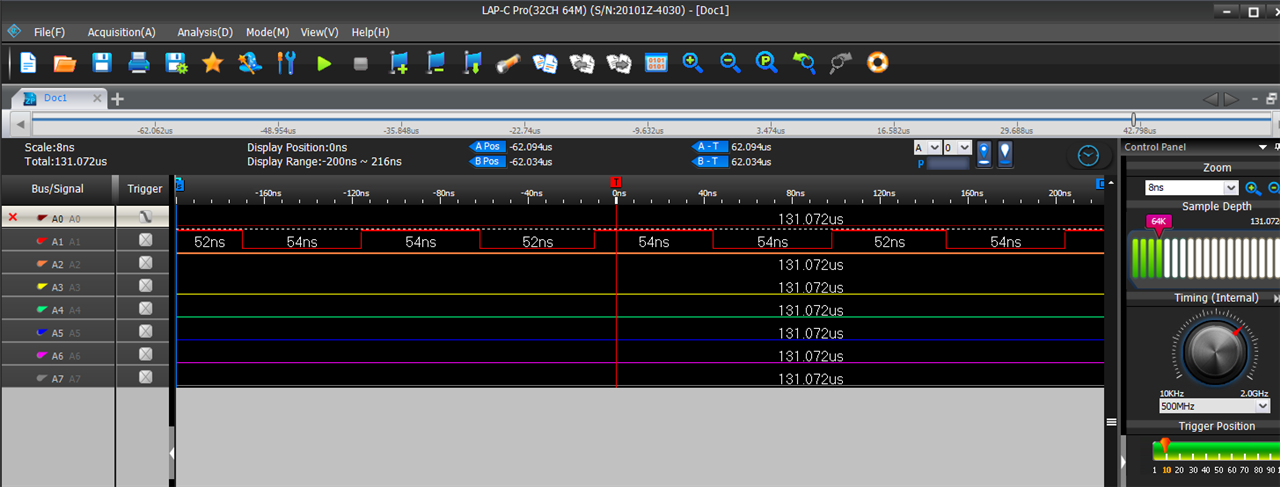Click the gray paste-forward documents icon
1280x487 pixels.
pos(619,63)
